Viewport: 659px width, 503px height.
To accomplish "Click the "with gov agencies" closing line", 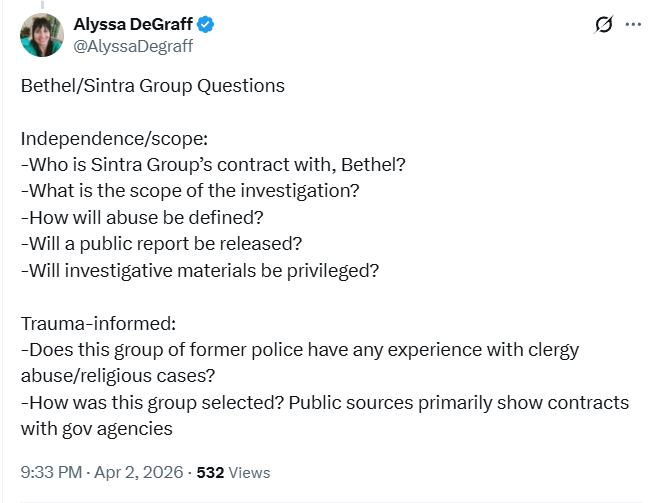I will [x=97, y=428].
